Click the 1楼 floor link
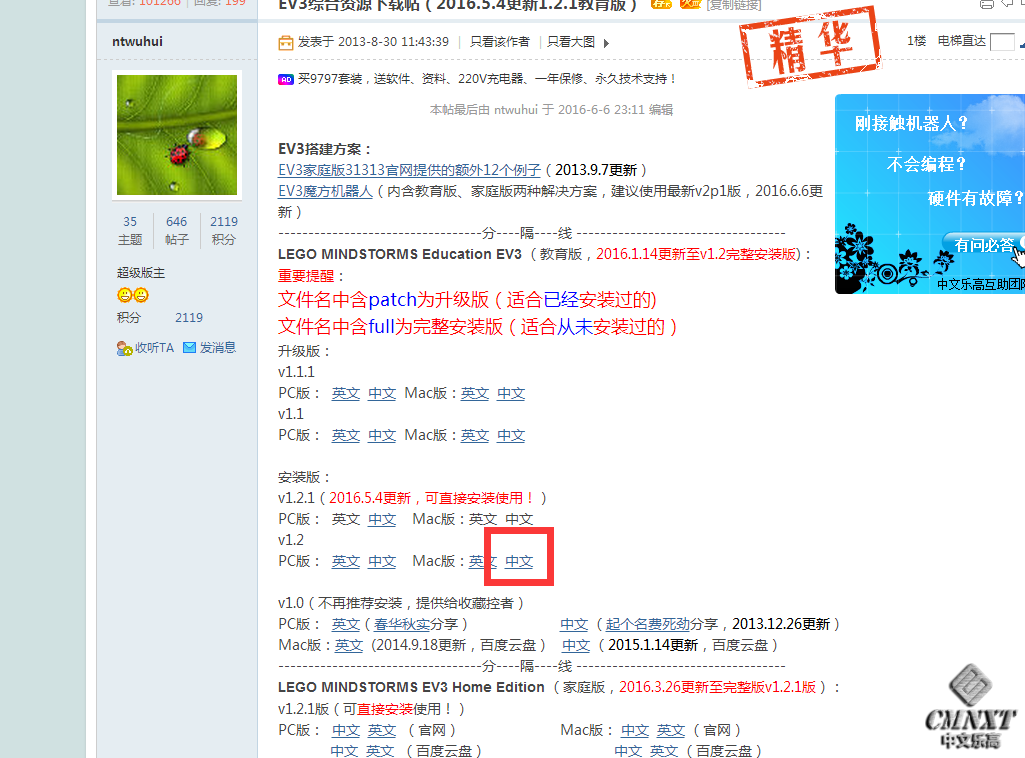This screenshot has height=758, width=1025. point(916,41)
